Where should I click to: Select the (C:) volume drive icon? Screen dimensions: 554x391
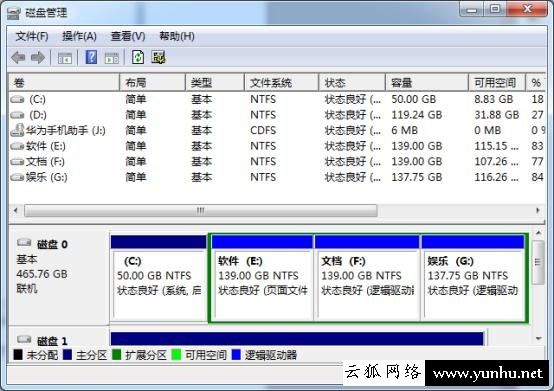point(17,100)
